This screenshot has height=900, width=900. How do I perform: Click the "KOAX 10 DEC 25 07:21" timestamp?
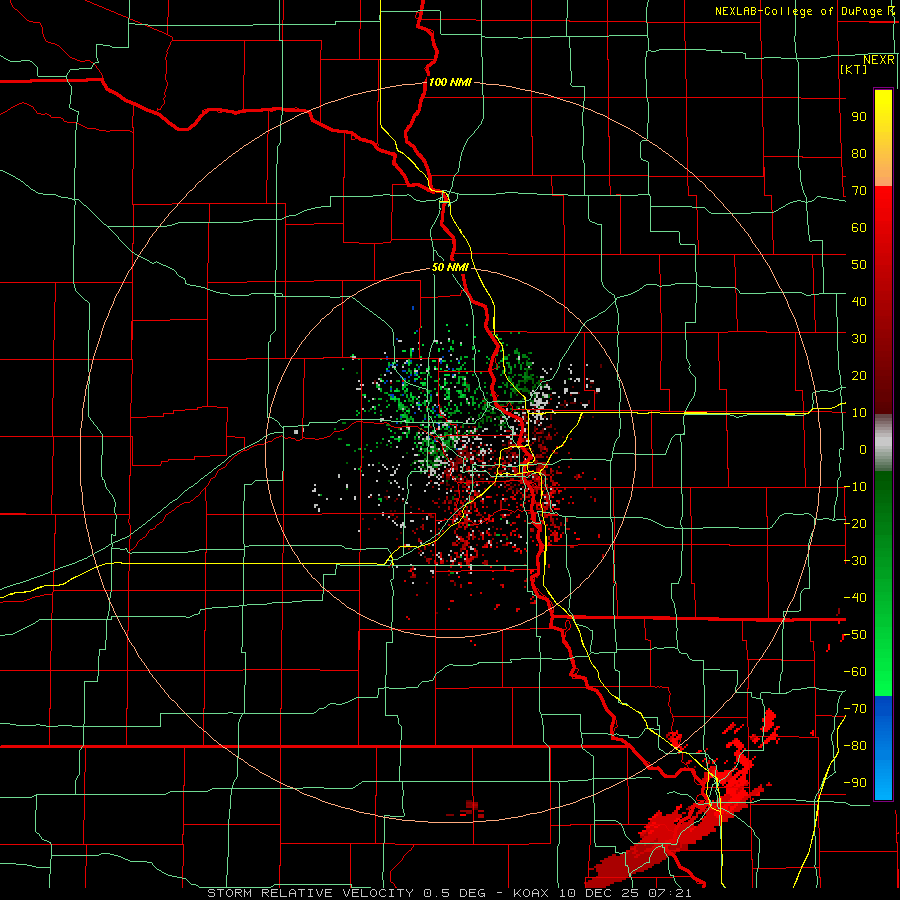602,893
